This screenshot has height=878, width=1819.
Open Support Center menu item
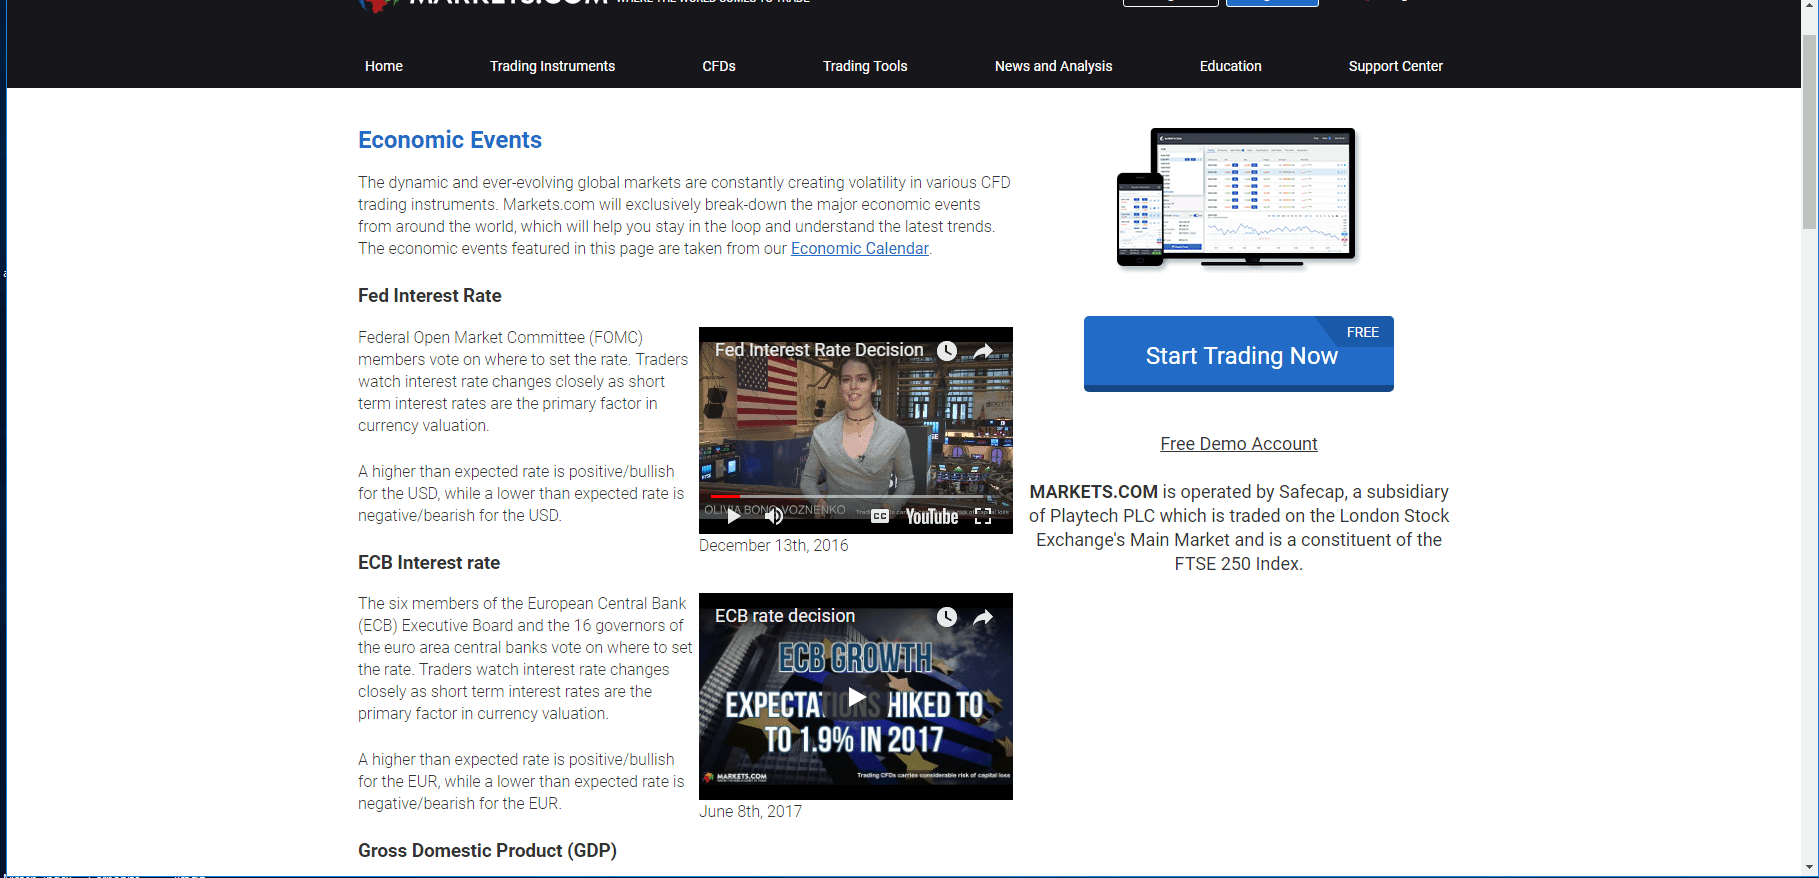1395,66
